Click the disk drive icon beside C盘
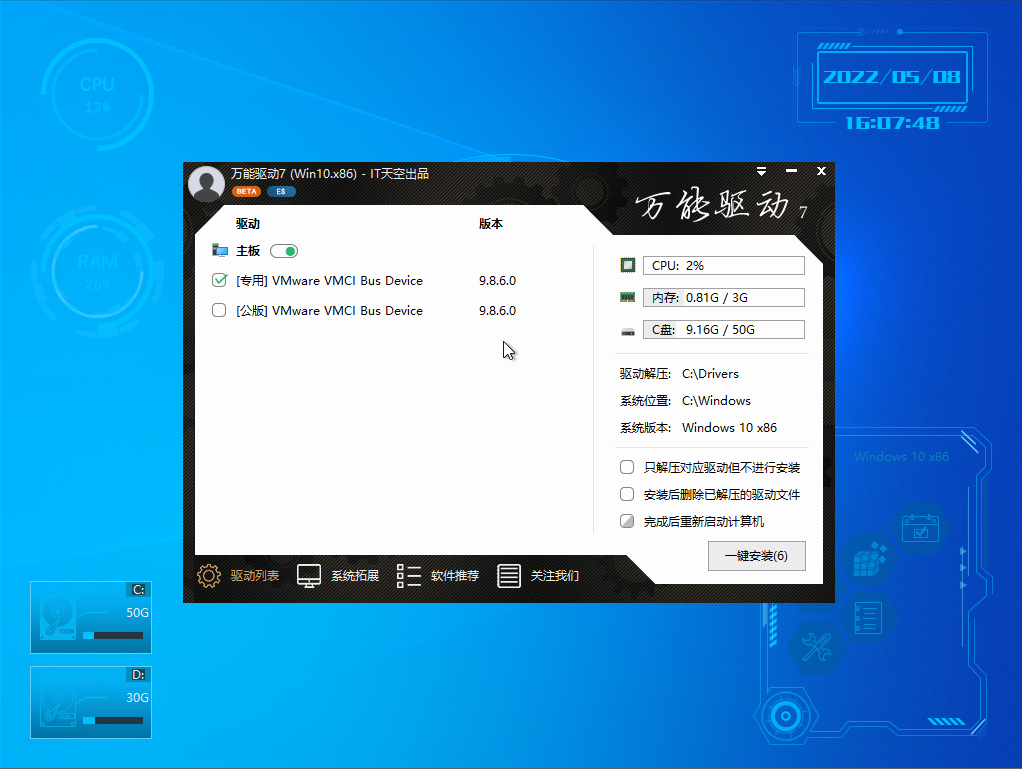This screenshot has width=1022, height=769. 628,330
